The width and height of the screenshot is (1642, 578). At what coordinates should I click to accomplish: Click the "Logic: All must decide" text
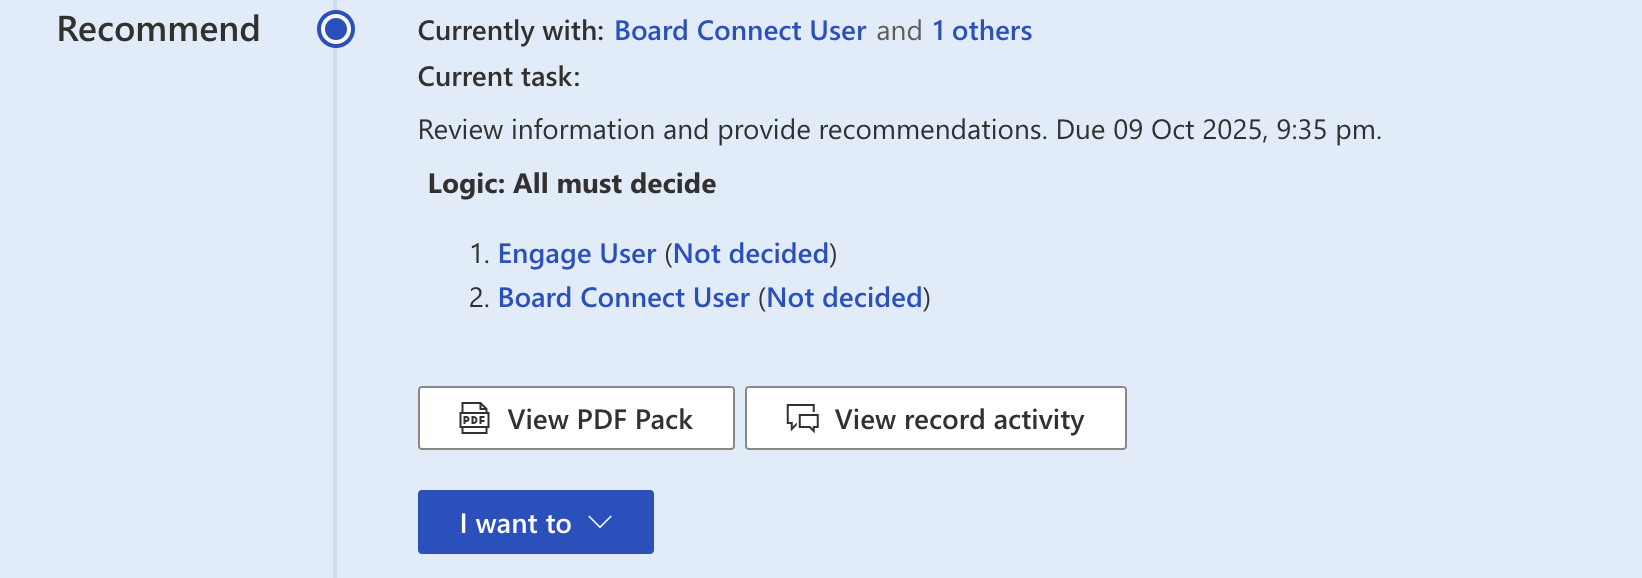pos(571,184)
